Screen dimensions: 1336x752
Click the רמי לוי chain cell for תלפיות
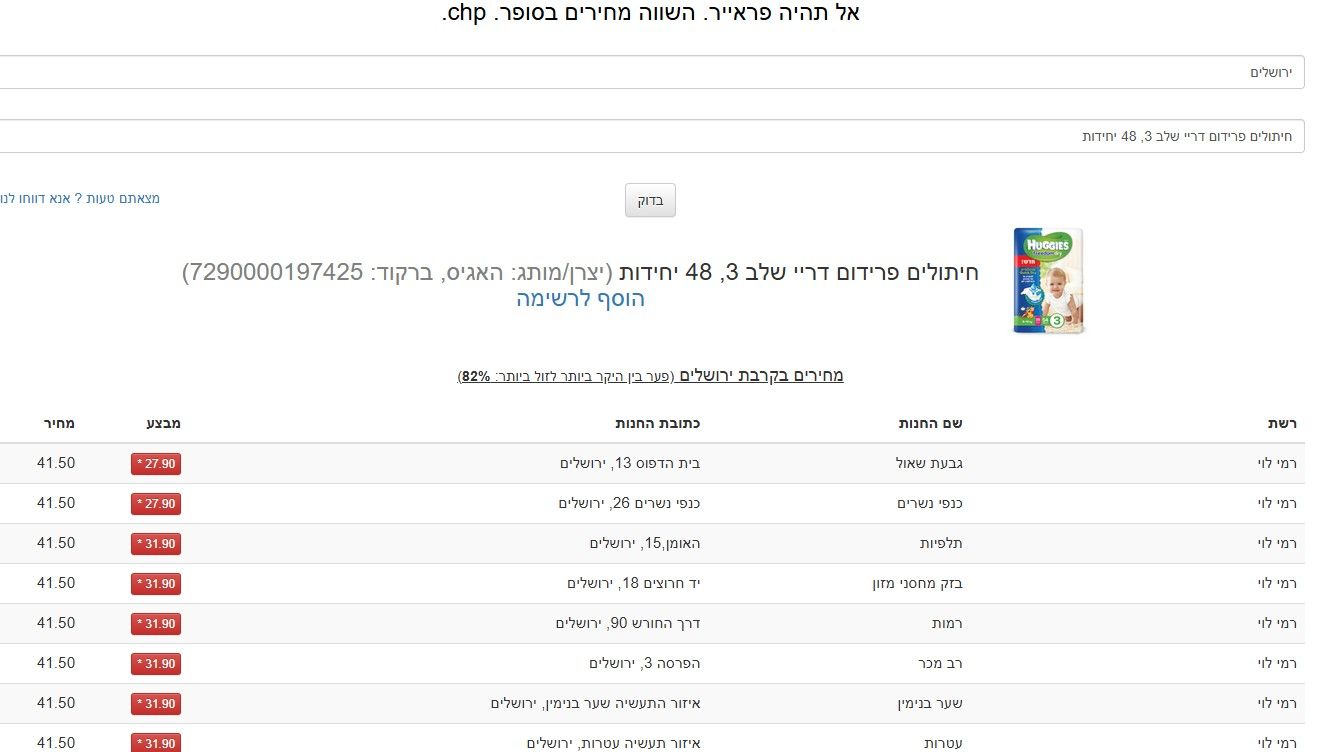pos(1277,543)
